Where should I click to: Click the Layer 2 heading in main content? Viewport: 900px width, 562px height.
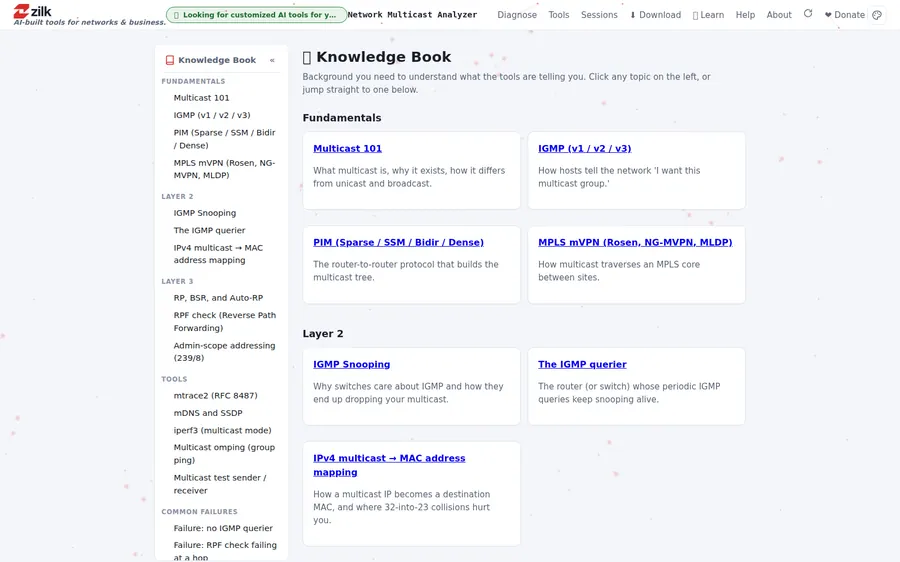tap(323, 334)
